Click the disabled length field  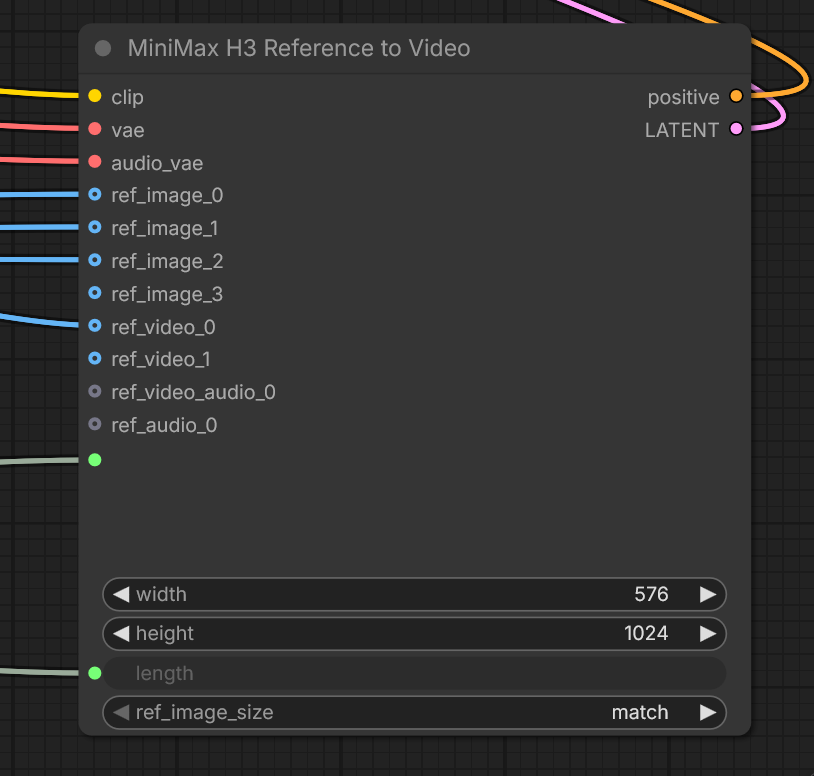tap(414, 673)
